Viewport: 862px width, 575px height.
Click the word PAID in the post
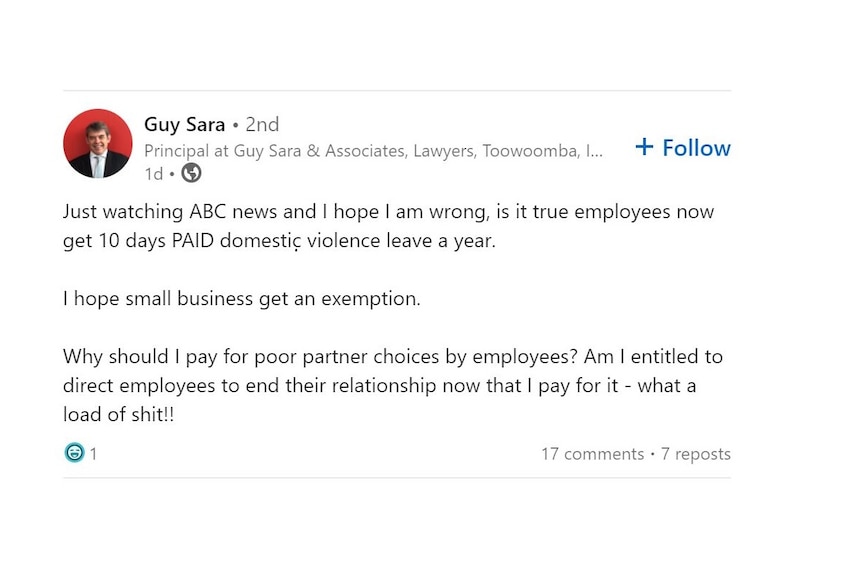[x=192, y=241]
